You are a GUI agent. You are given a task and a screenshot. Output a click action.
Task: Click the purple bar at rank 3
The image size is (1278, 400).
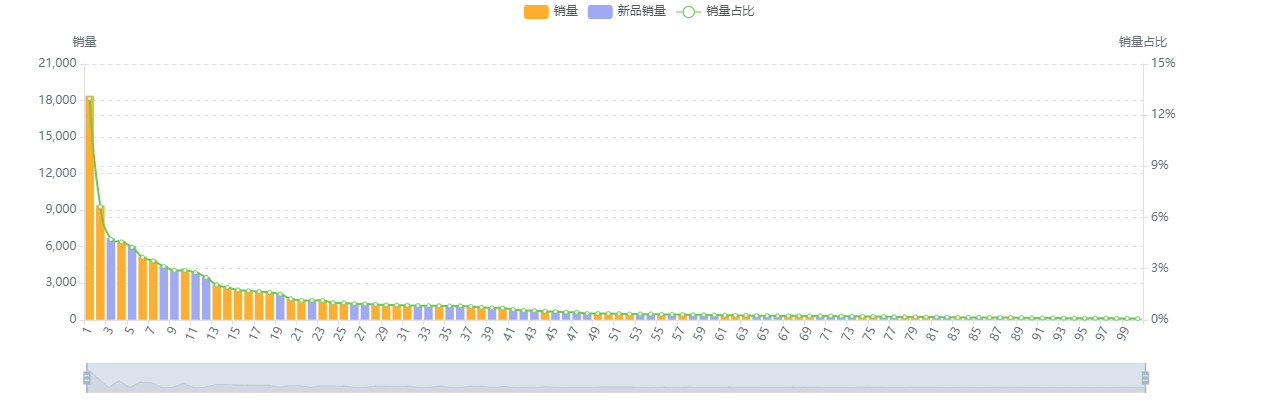click(111, 280)
